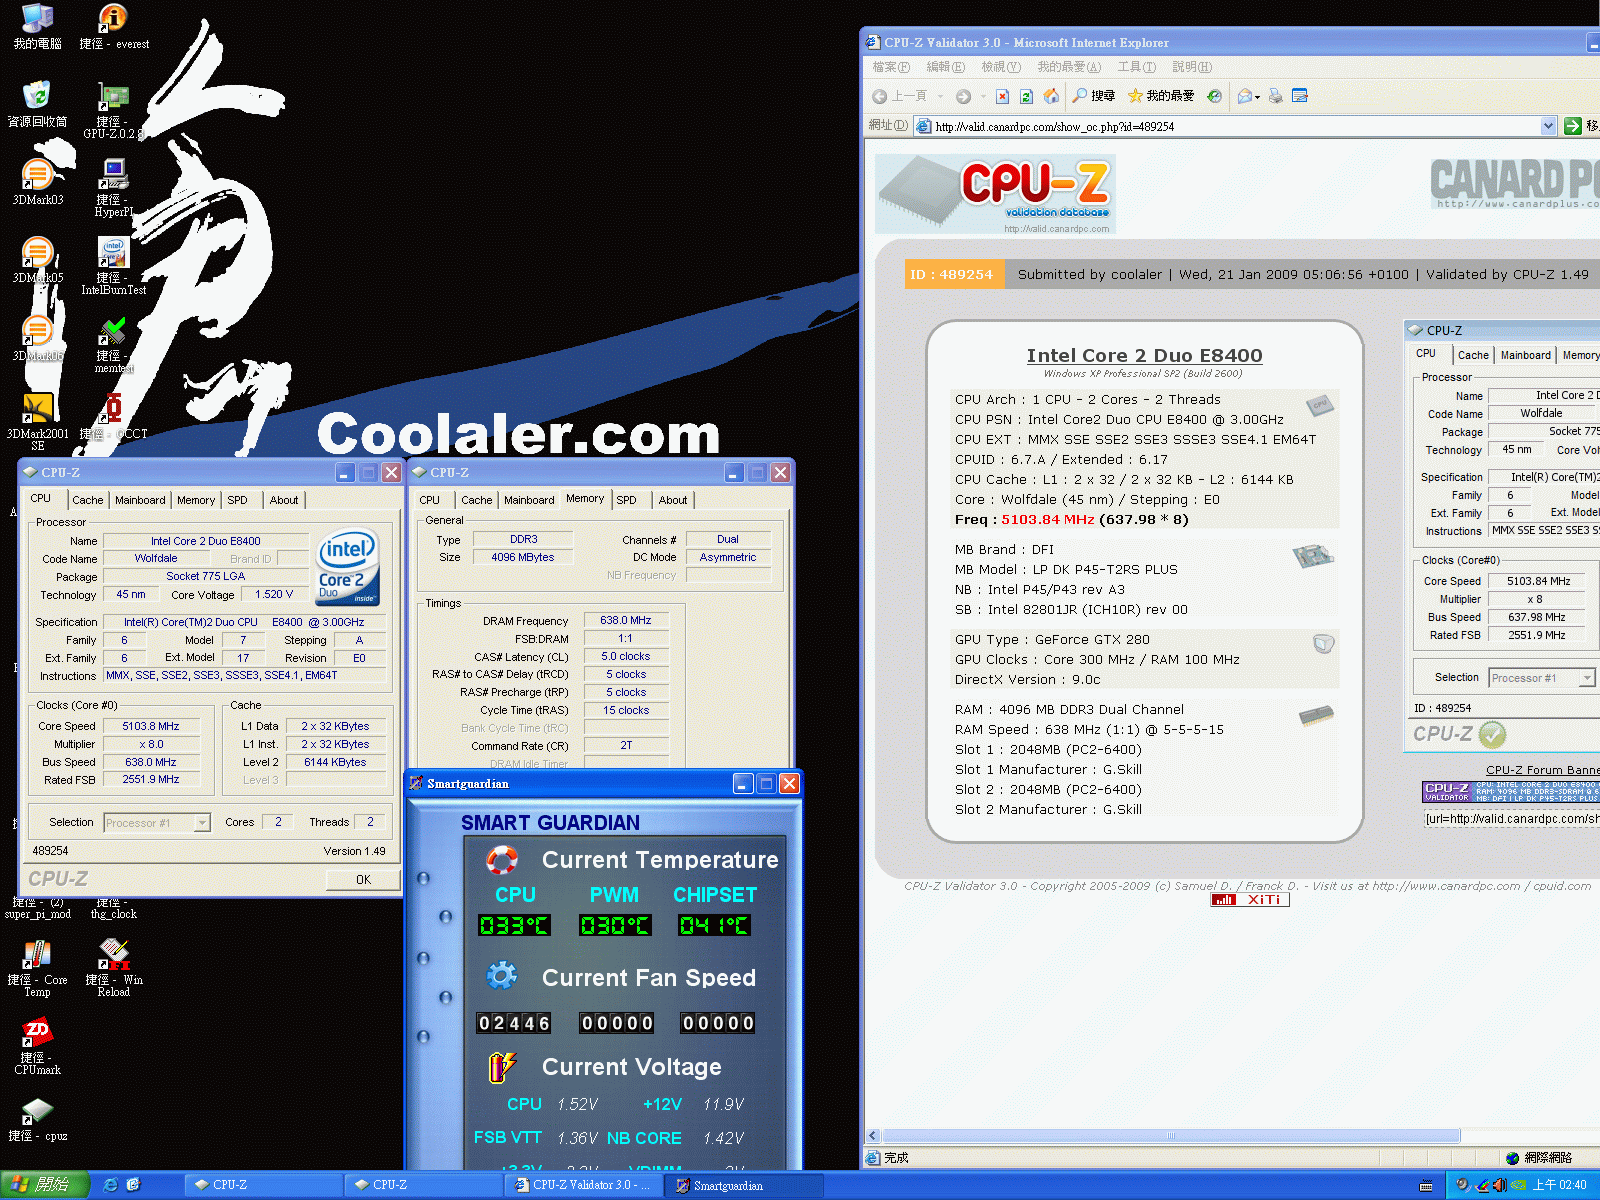Viewport: 1600px width, 1200px height.
Task: Launch the Win Reload shortcut
Action: coord(113,968)
